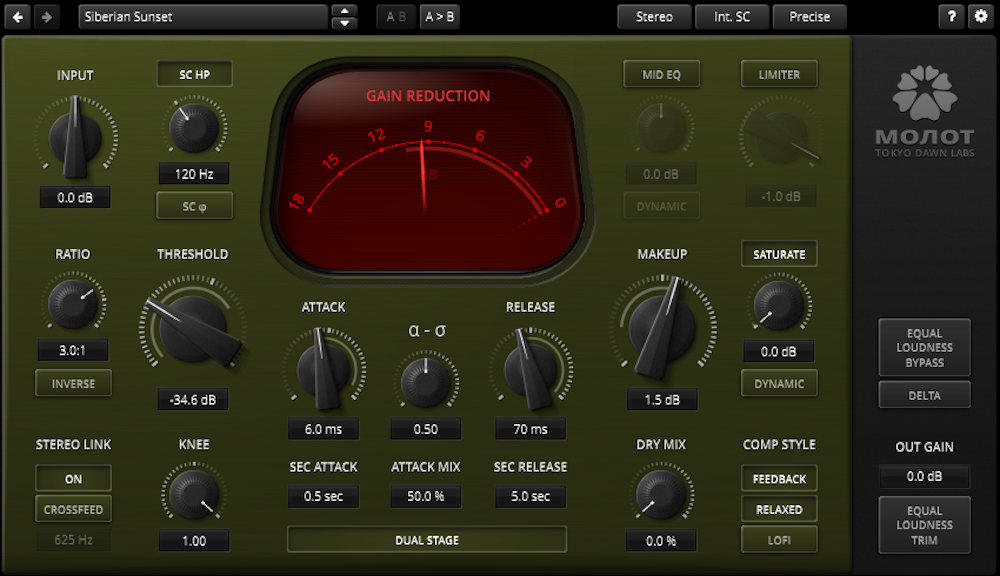The image size is (1000, 576).
Task: Activate EQUAL LOUDNESS BYPASS
Action: click(924, 347)
